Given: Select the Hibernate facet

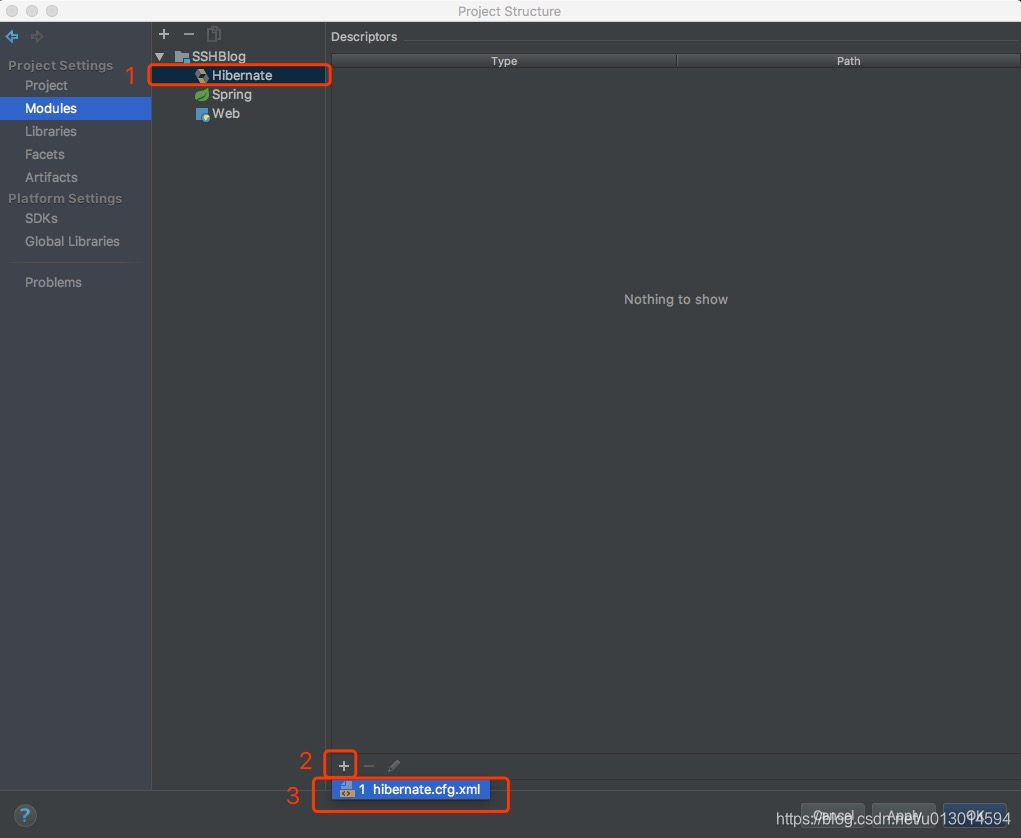Looking at the screenshot, I should click(x=238, y=76).
